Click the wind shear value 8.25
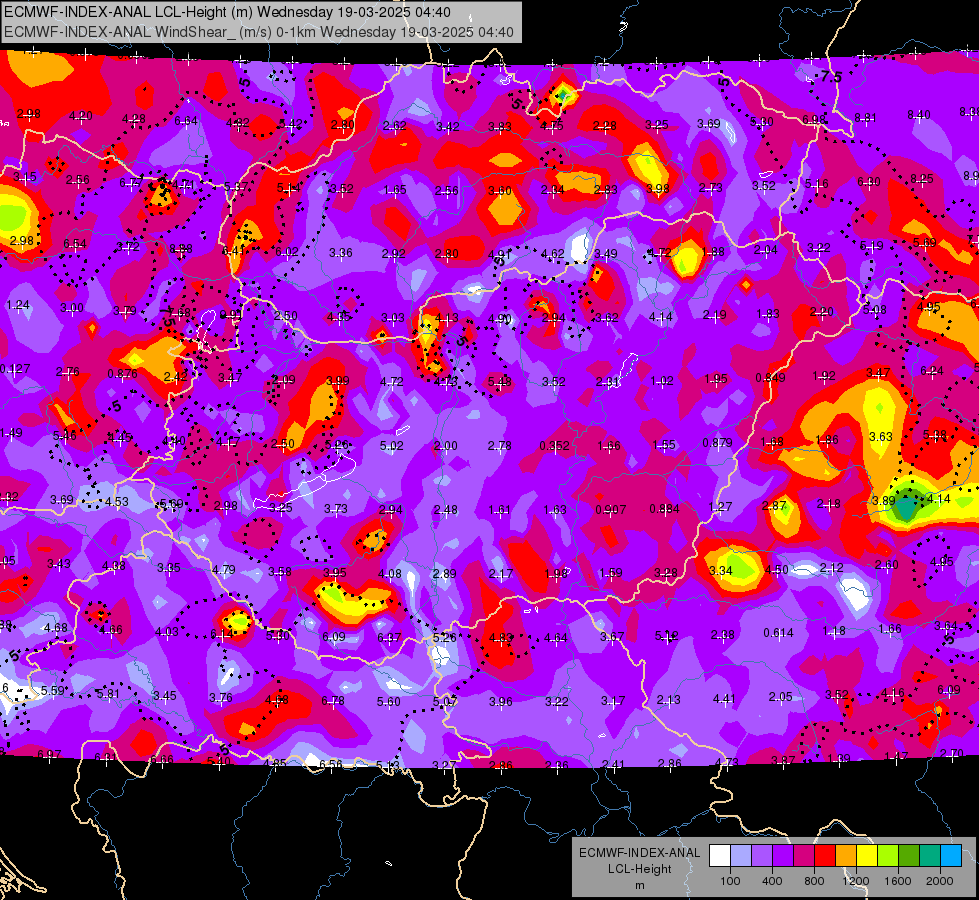The width and height of the screenshot is (979, 900). [922, 179]
